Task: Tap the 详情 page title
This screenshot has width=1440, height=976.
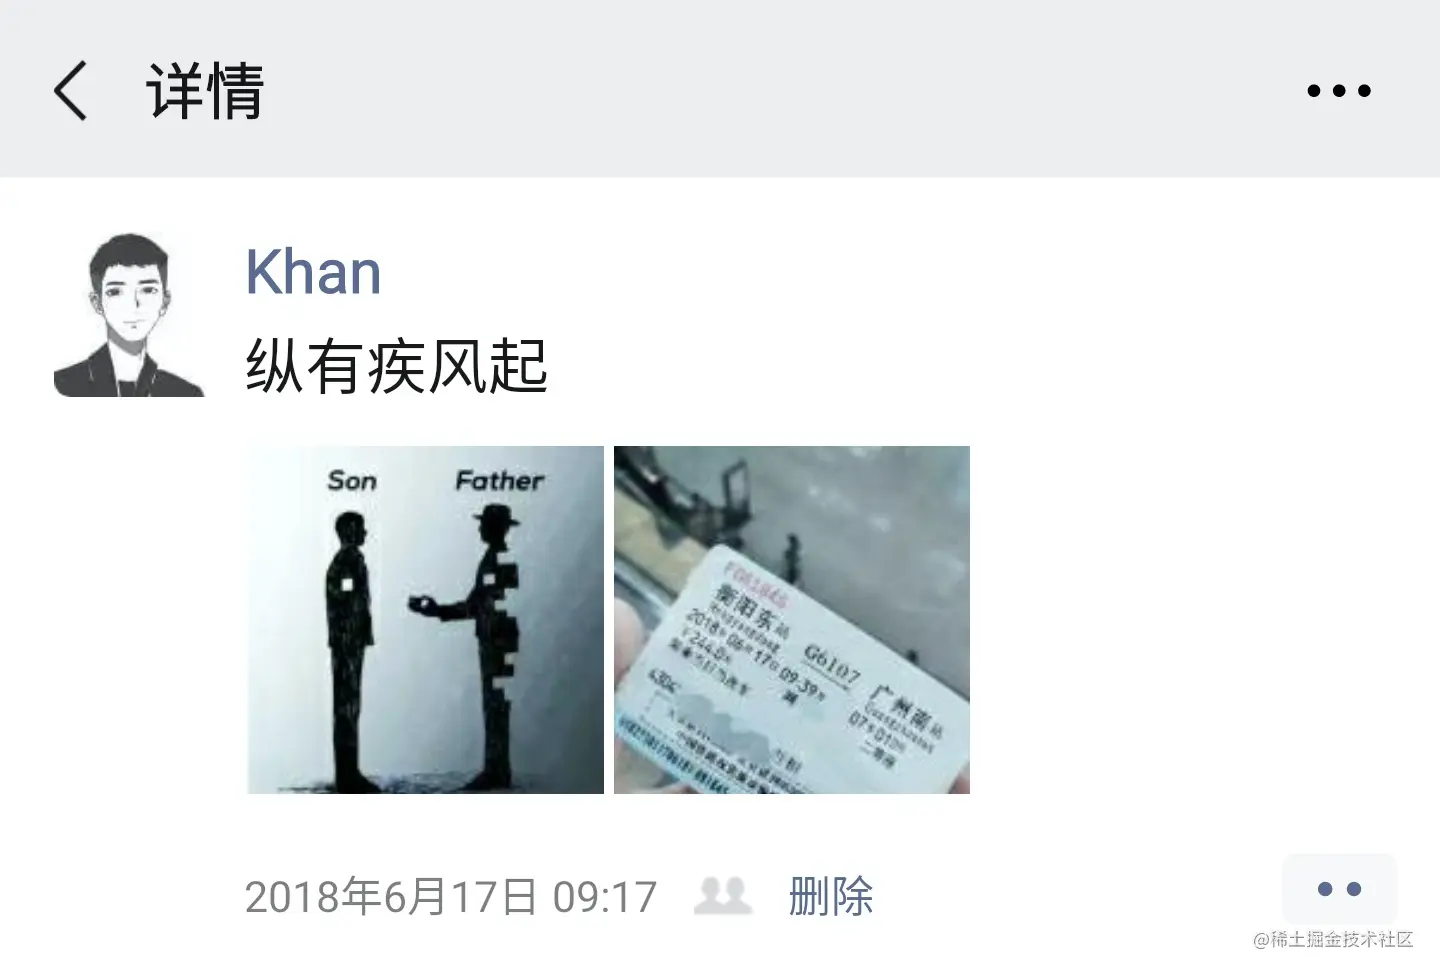Action: pyautogui.click(x=205, y=91)
